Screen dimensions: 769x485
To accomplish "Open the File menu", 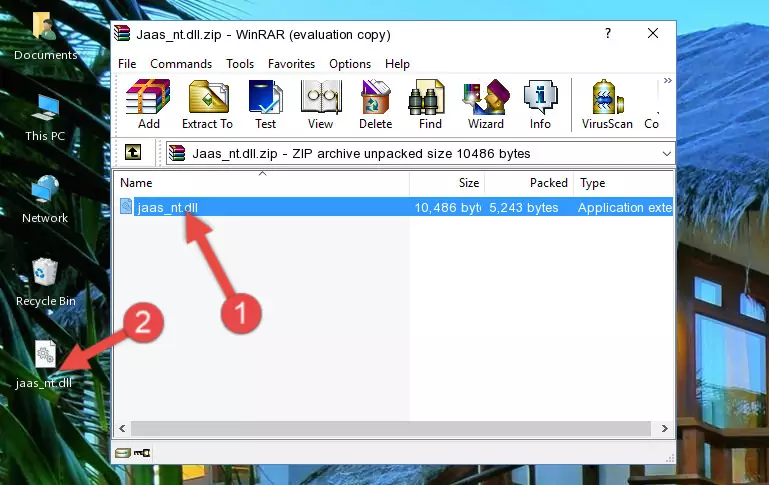I will coord(127,64).
